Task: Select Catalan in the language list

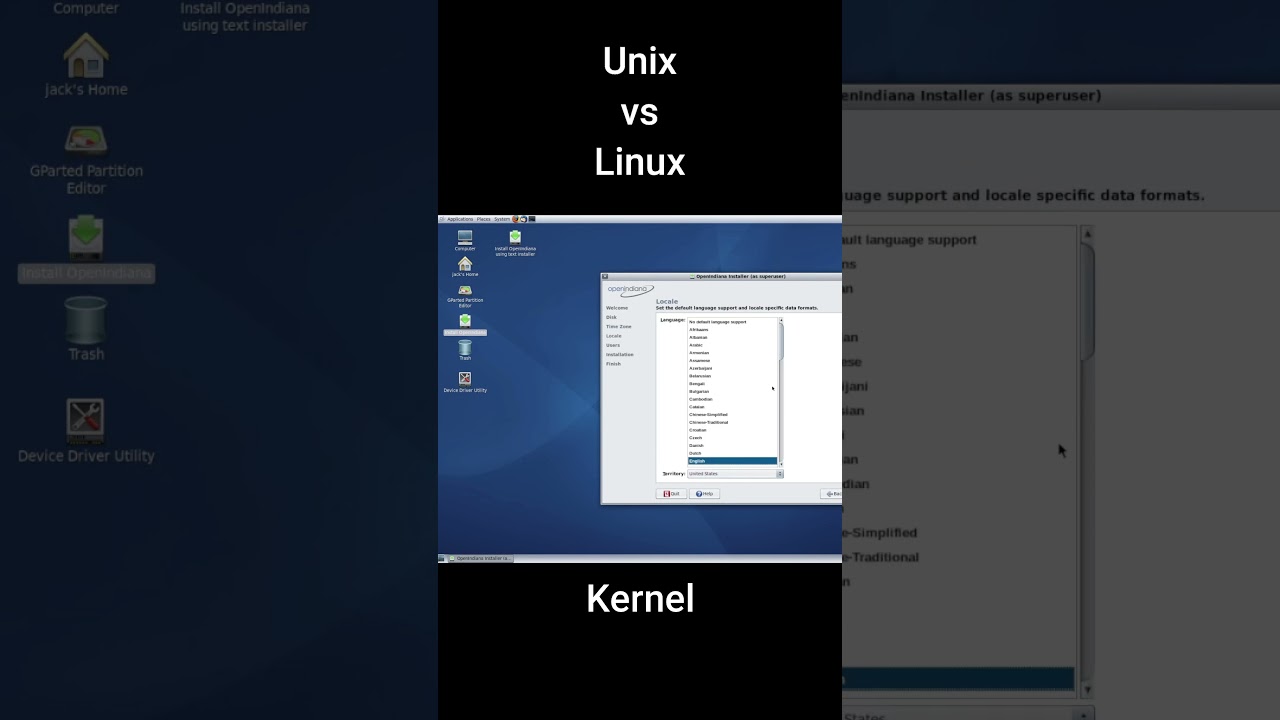Action: (x=732, y=407)
